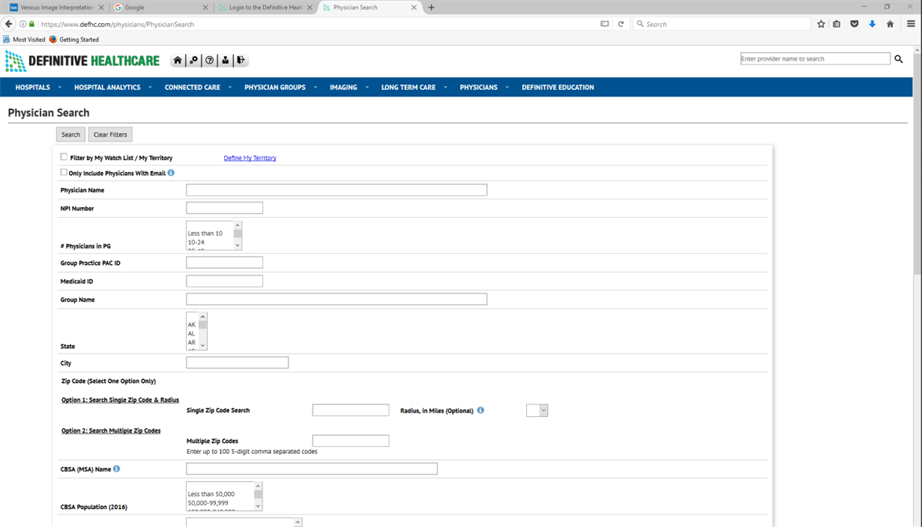
Task: Show site information icon in address bar
Action: tap(22, 24)
